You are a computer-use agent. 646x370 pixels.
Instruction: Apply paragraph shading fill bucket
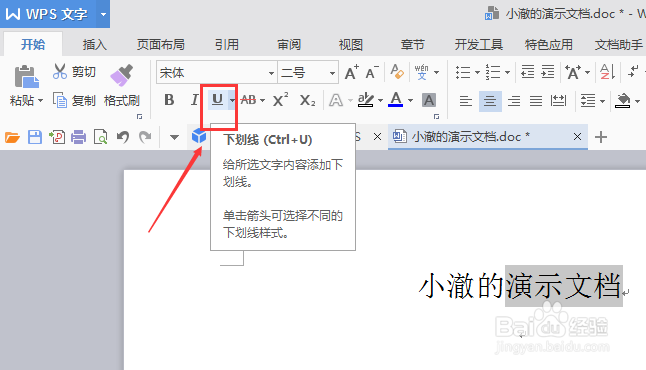623,101
